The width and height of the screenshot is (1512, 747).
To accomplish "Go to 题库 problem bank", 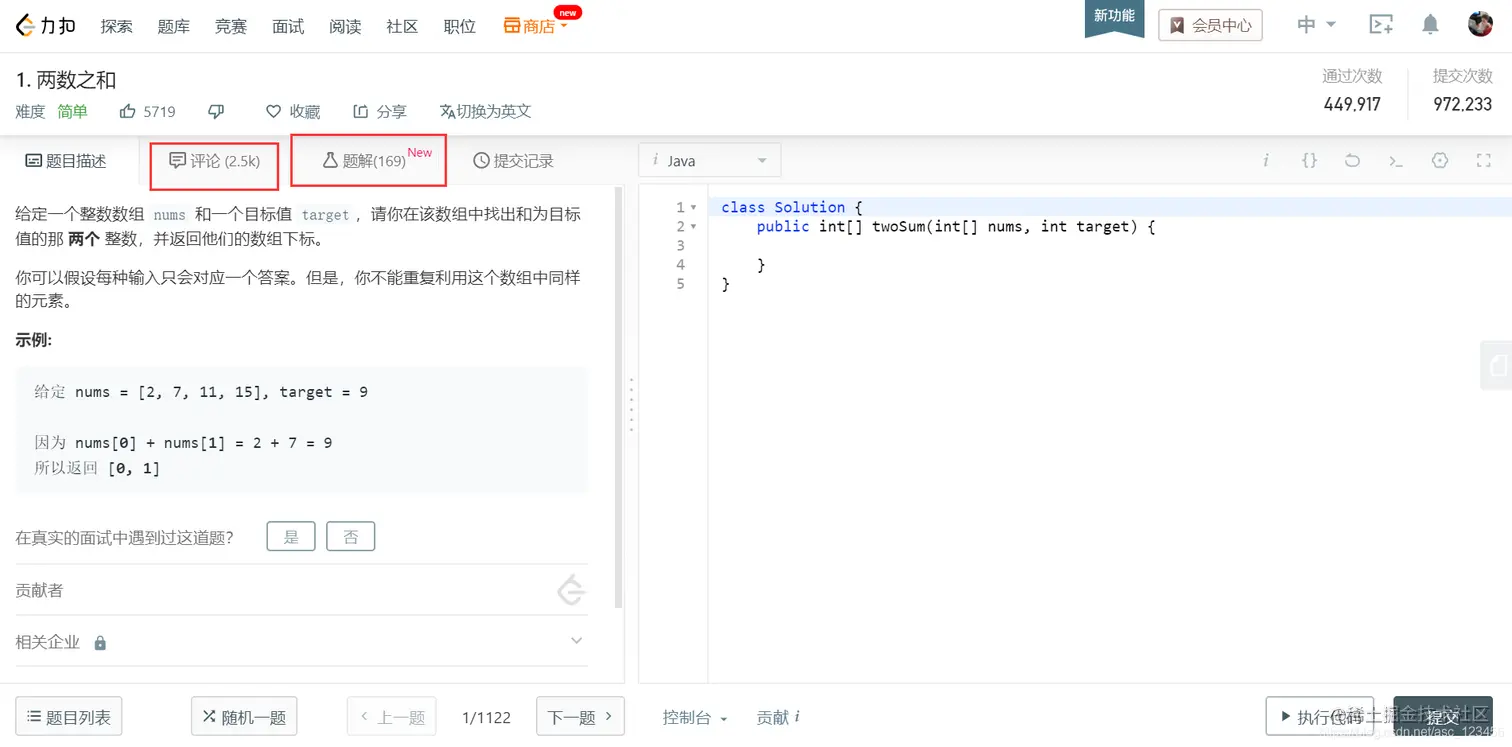I will [x=173, y=26].
